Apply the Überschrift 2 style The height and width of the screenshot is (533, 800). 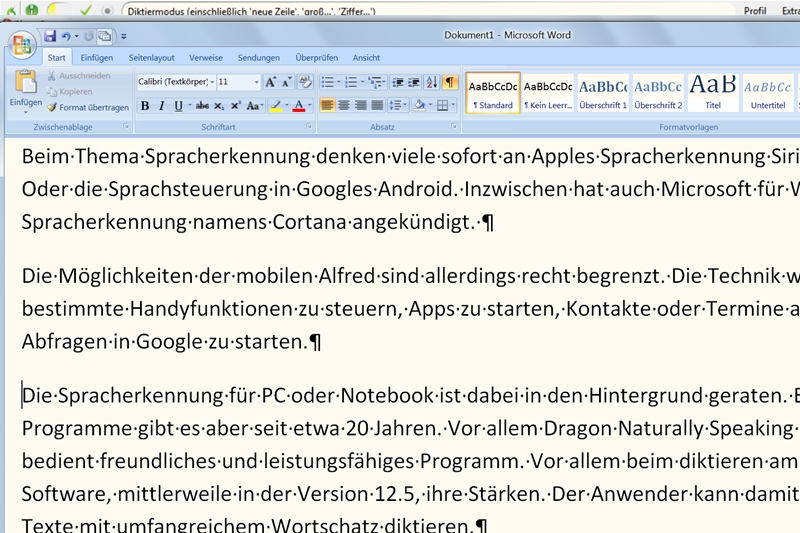click(x=658, y=93)
